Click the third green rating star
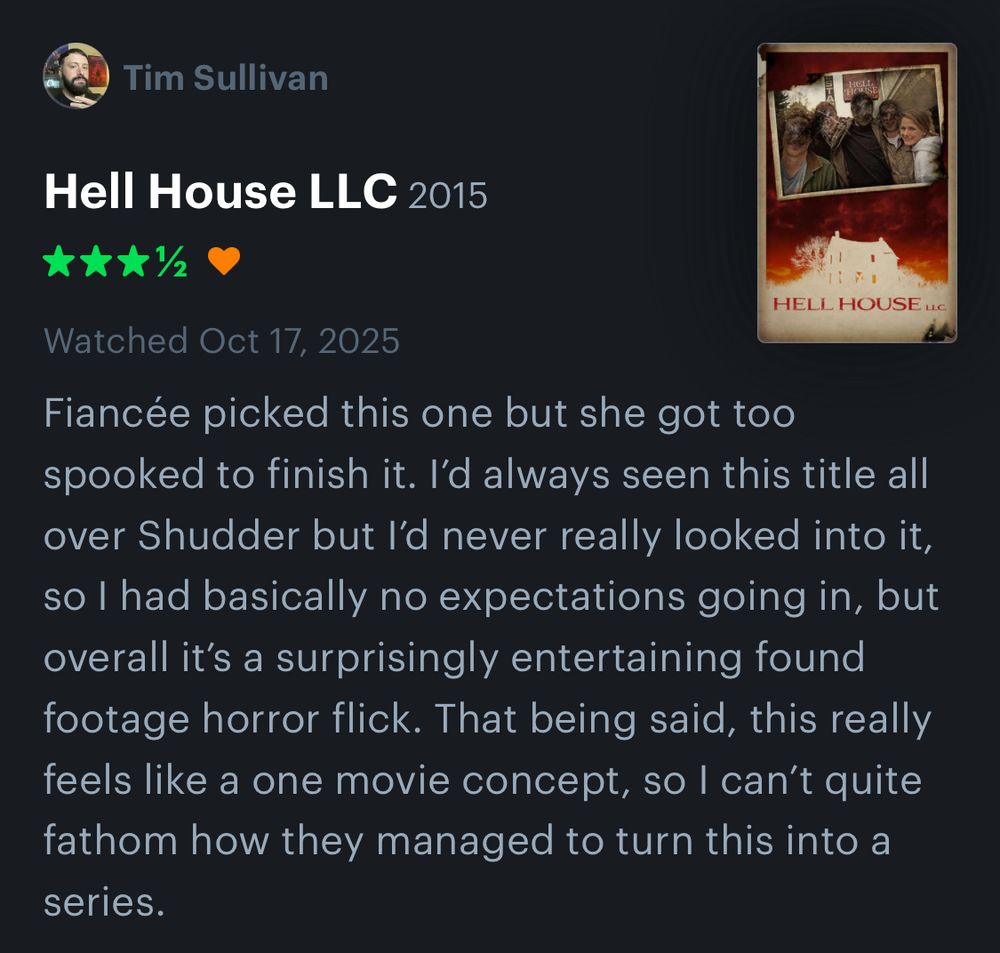 coord(134,262)
